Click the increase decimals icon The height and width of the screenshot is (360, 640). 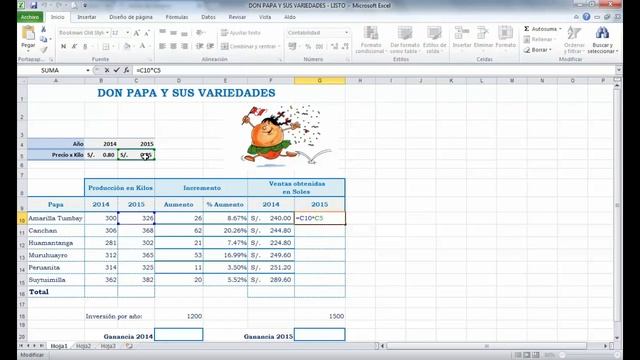[335, 47]
